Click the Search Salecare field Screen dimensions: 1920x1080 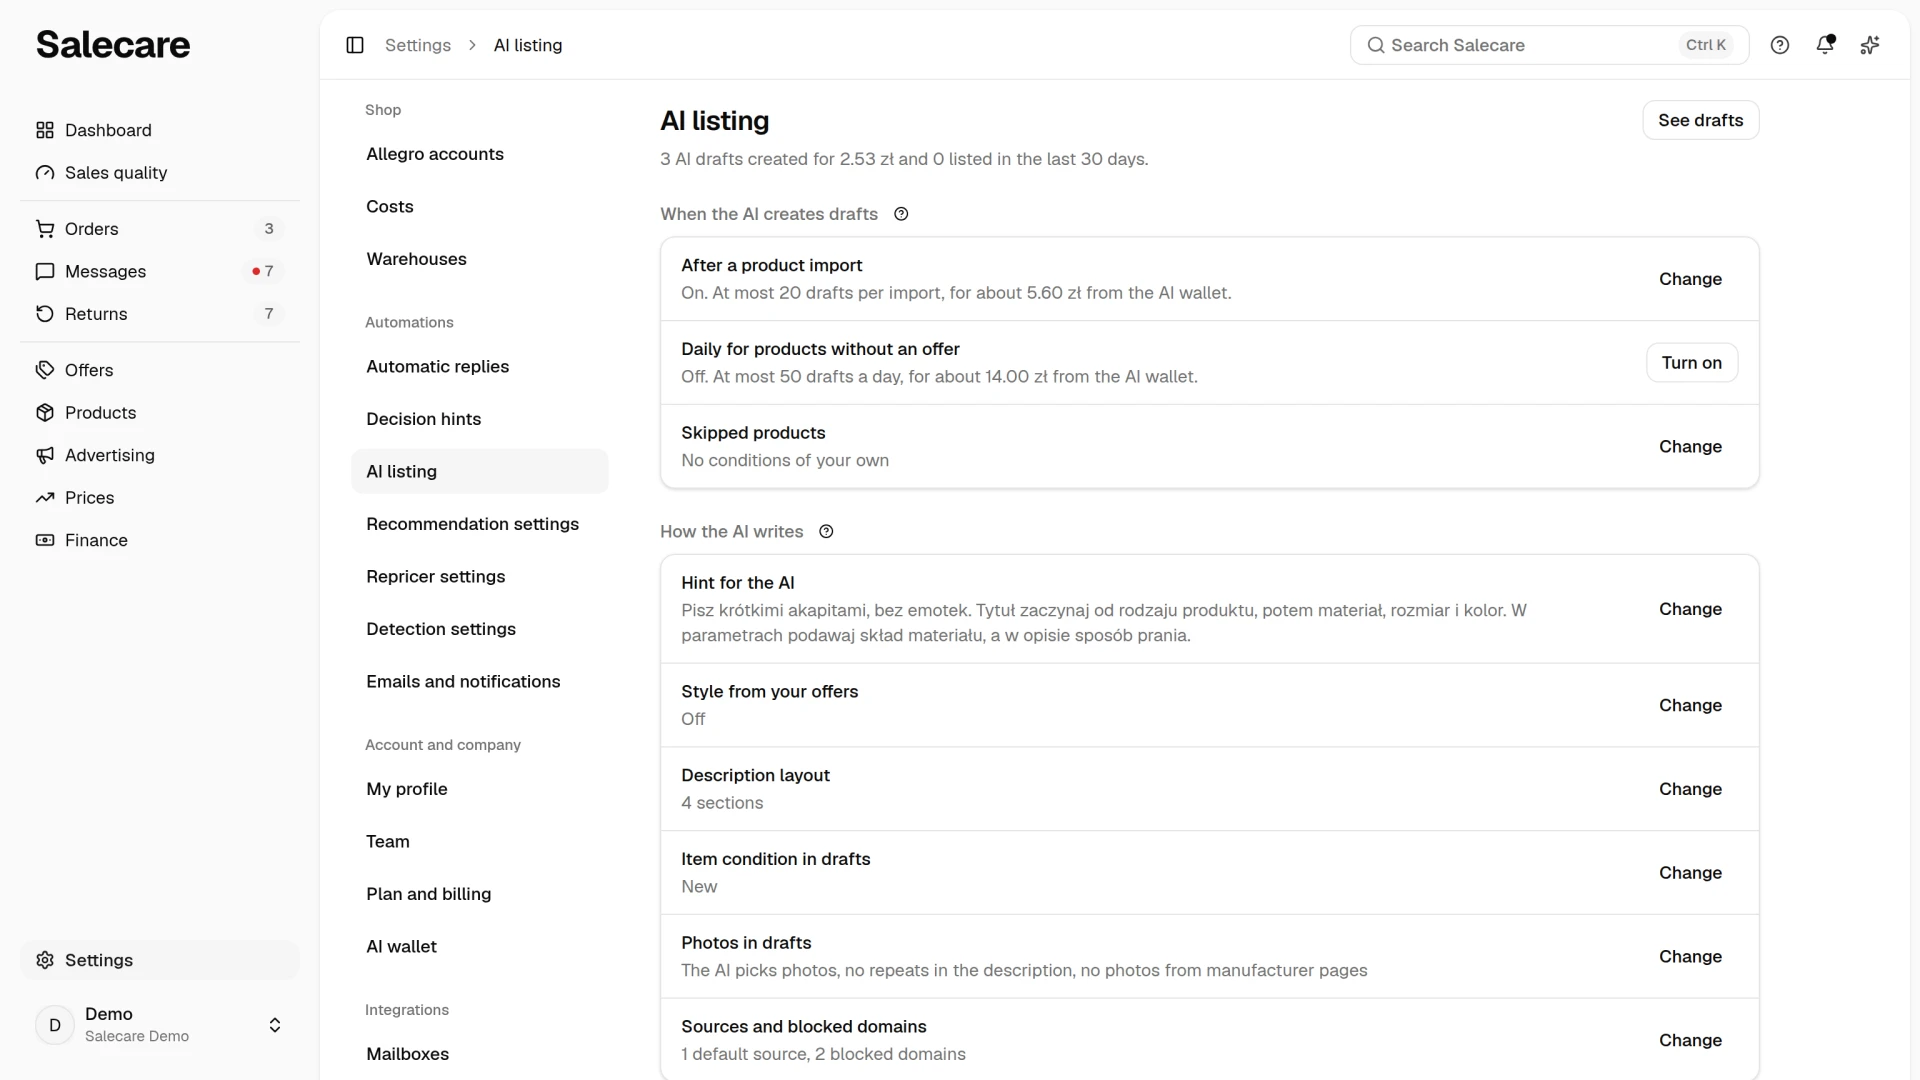click(x=1549, y=45)
